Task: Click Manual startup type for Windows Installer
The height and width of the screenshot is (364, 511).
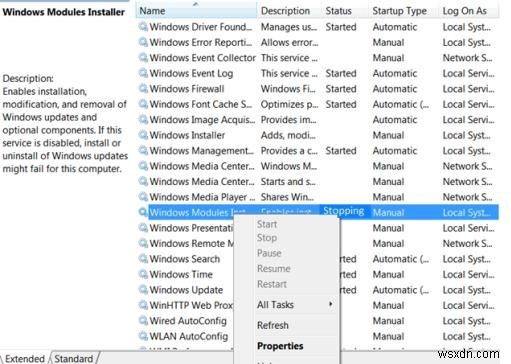Action: pyautogui.click(x=388, y=135)
